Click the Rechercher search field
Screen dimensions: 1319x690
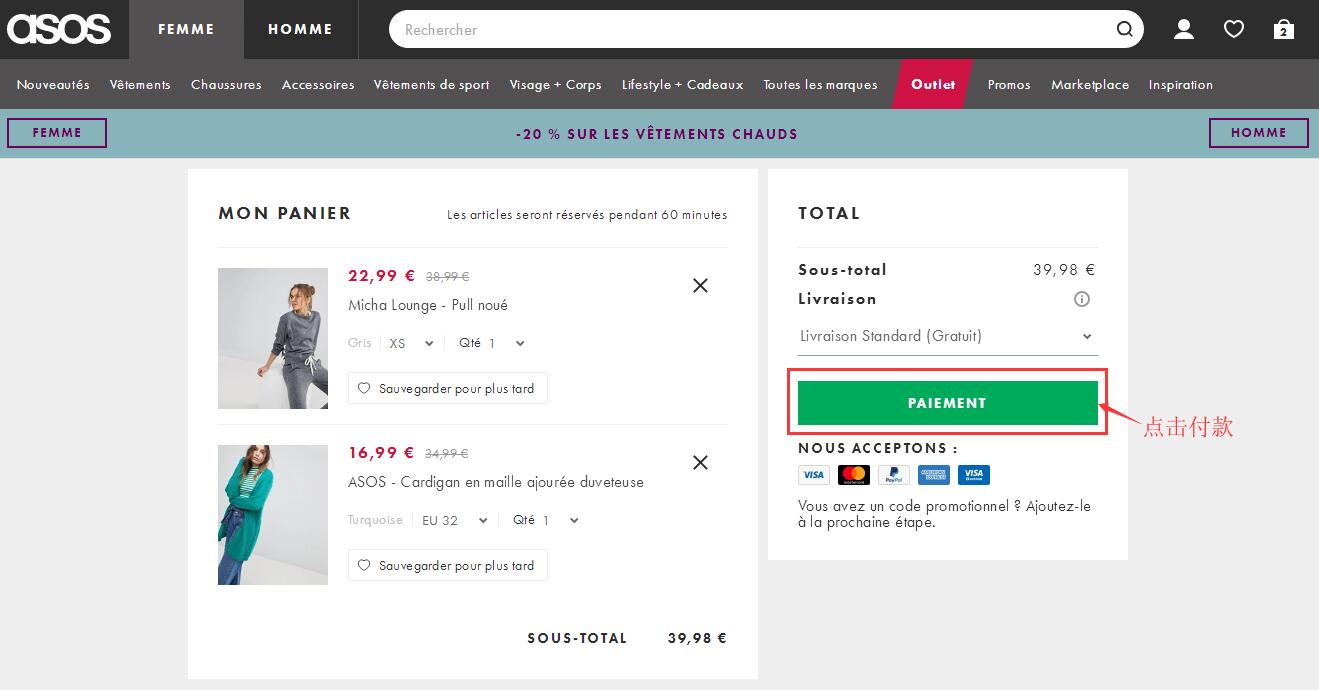point(766,29)
